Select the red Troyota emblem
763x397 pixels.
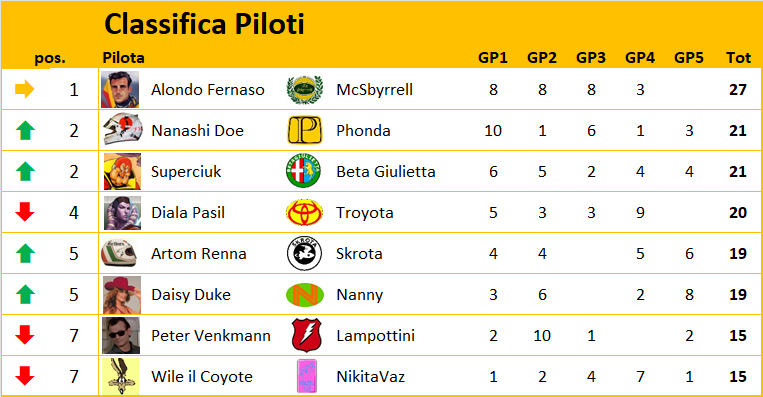[305, 213]
